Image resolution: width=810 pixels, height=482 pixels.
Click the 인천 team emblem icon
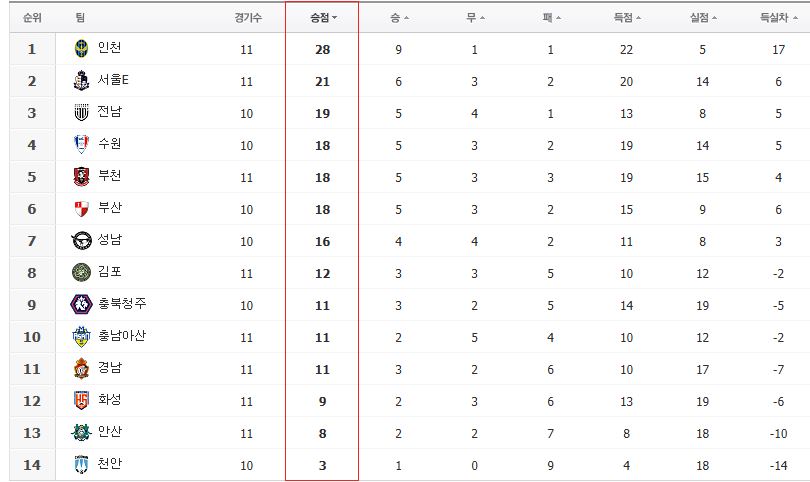pyautogui.click(x=81, y=49)
